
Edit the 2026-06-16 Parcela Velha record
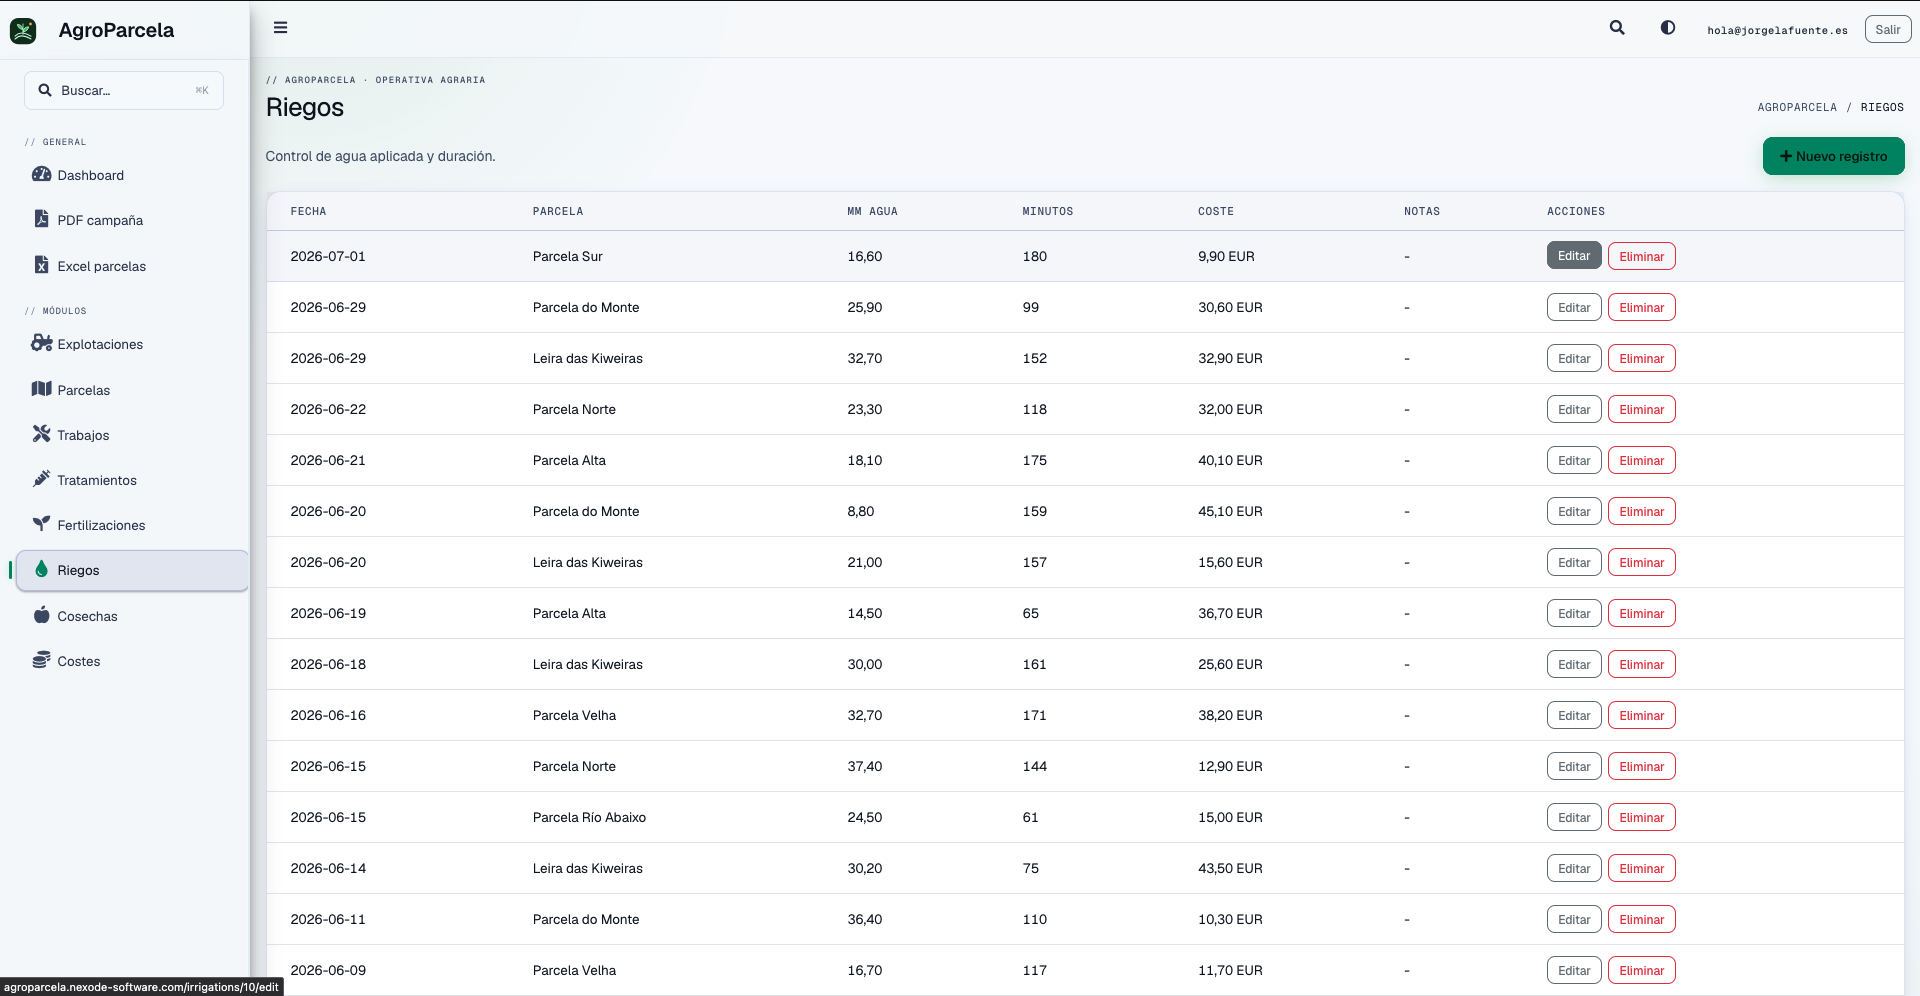pos(1574,715)
